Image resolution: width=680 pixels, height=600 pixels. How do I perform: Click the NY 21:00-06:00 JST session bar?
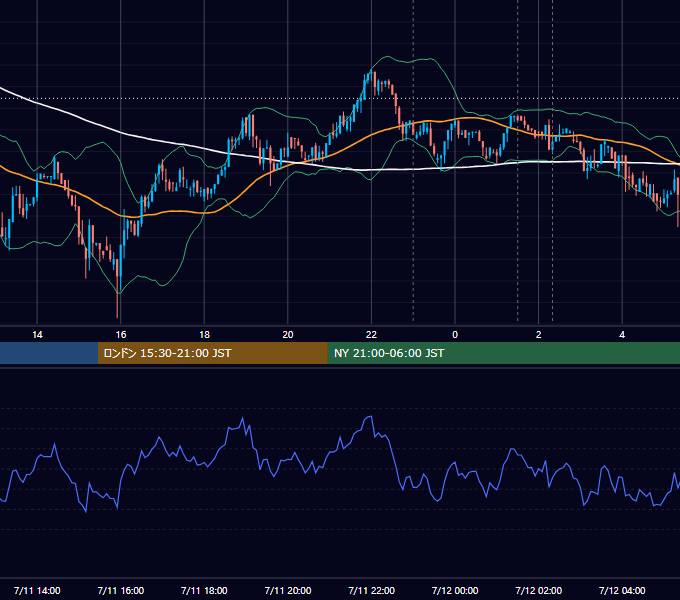pyautogui.click(x=503, y=353)
